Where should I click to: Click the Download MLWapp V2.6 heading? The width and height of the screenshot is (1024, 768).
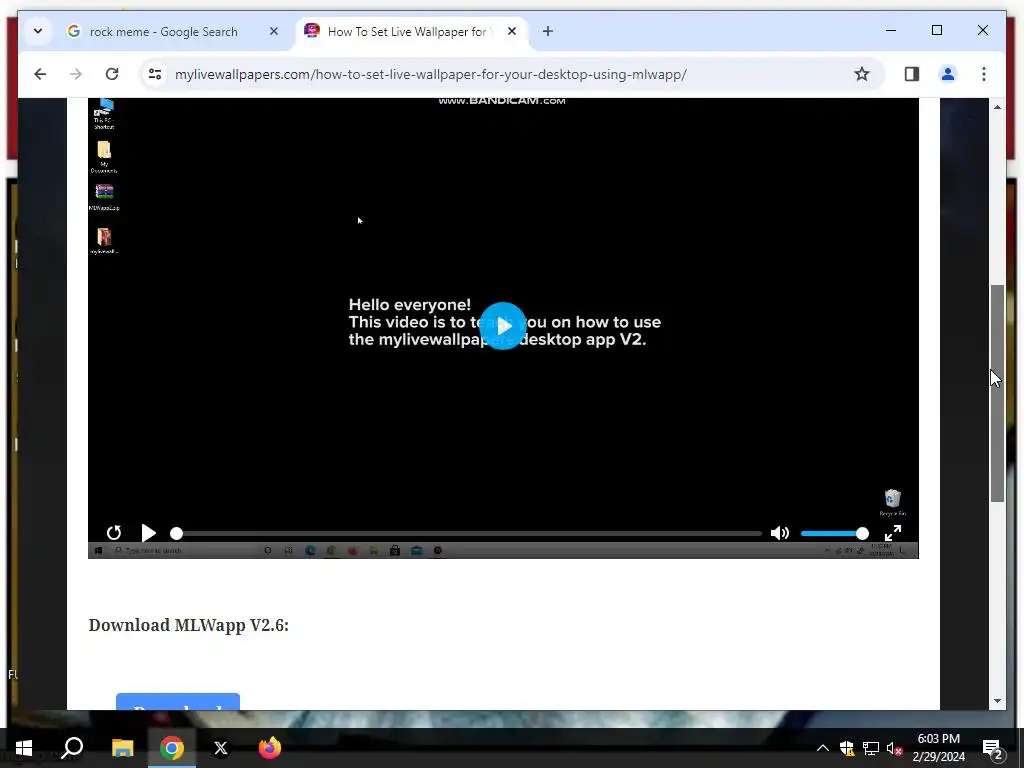(189, 625)
